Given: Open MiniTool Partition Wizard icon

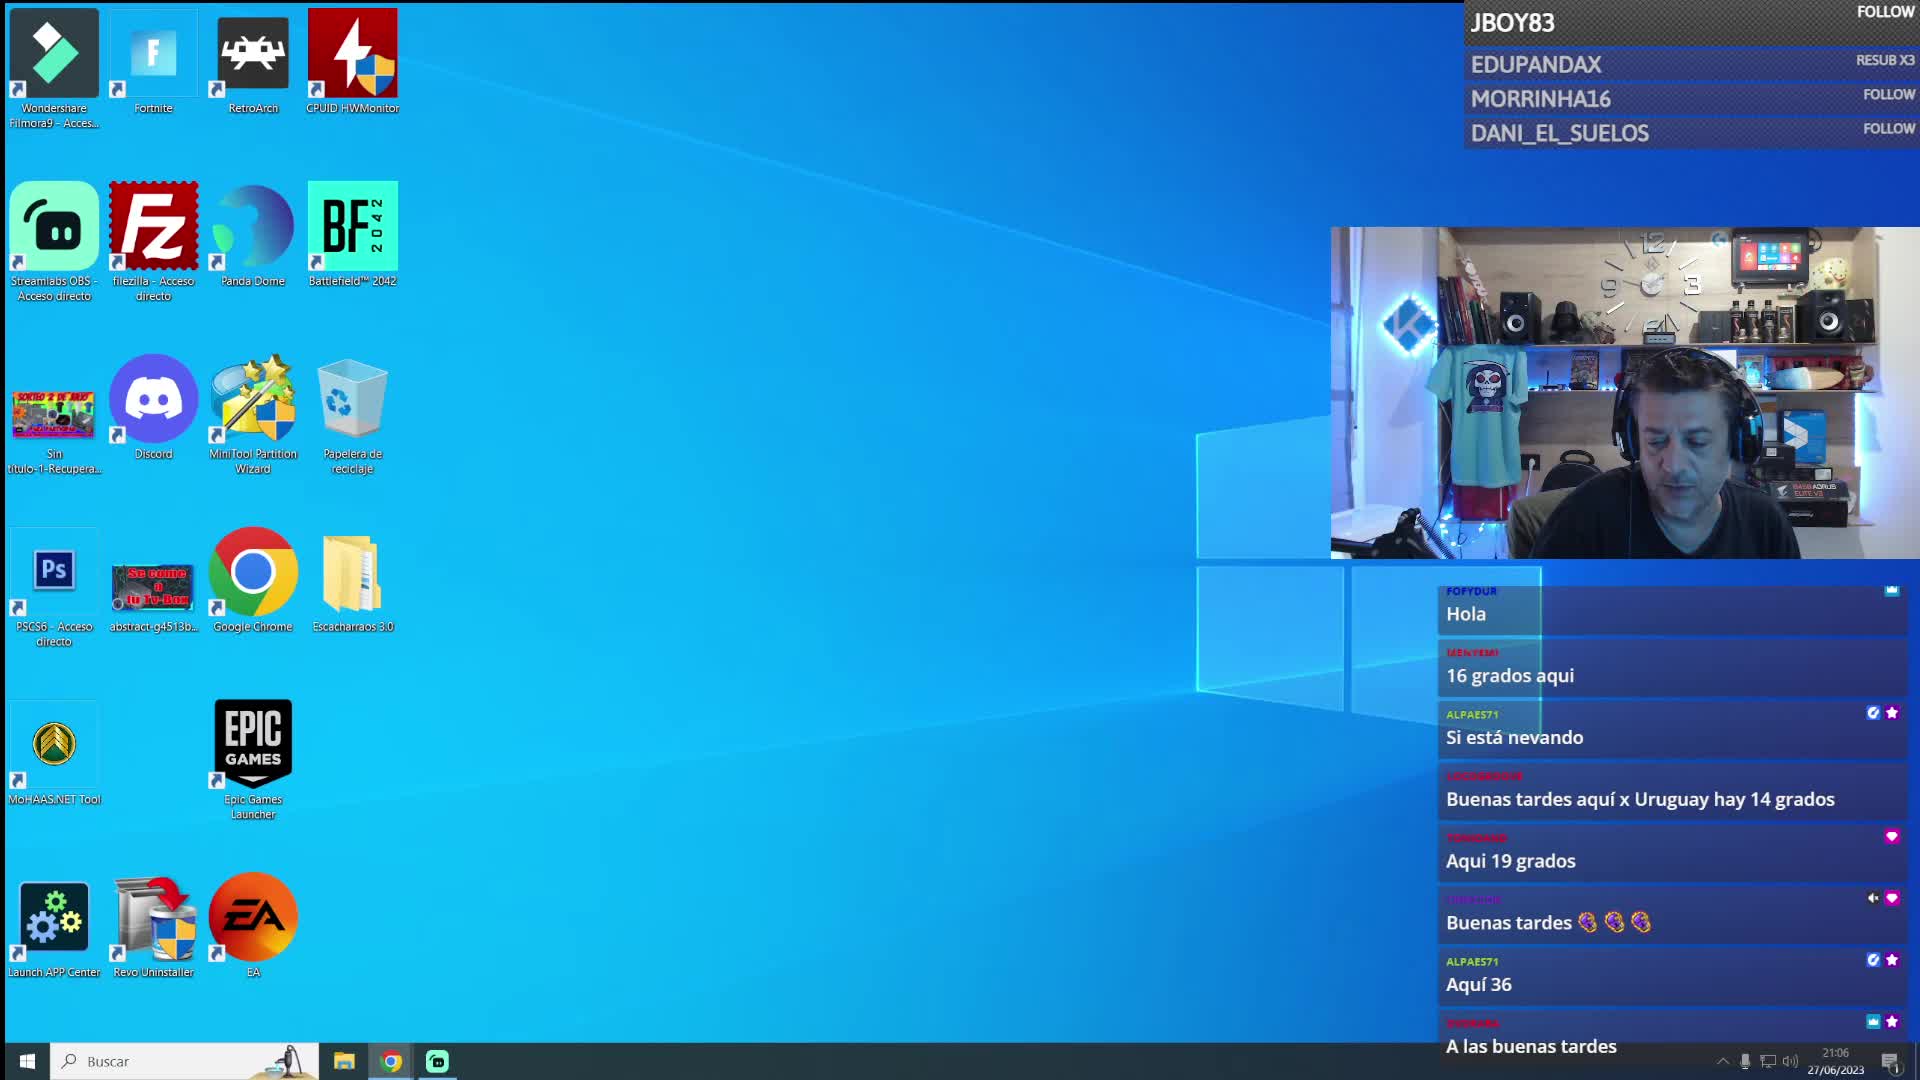Looking at the screenshot, I should (x=253, y=414).
